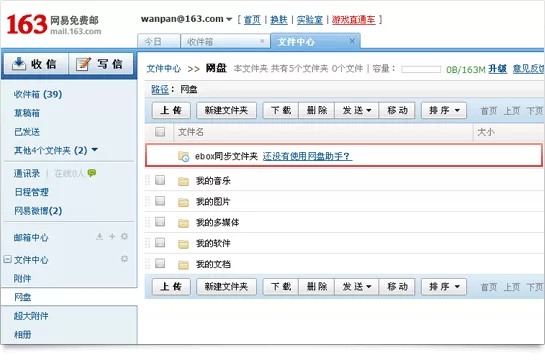Click the 写信 compose pencil icon
545x360 pixels.
click(83, 64)
